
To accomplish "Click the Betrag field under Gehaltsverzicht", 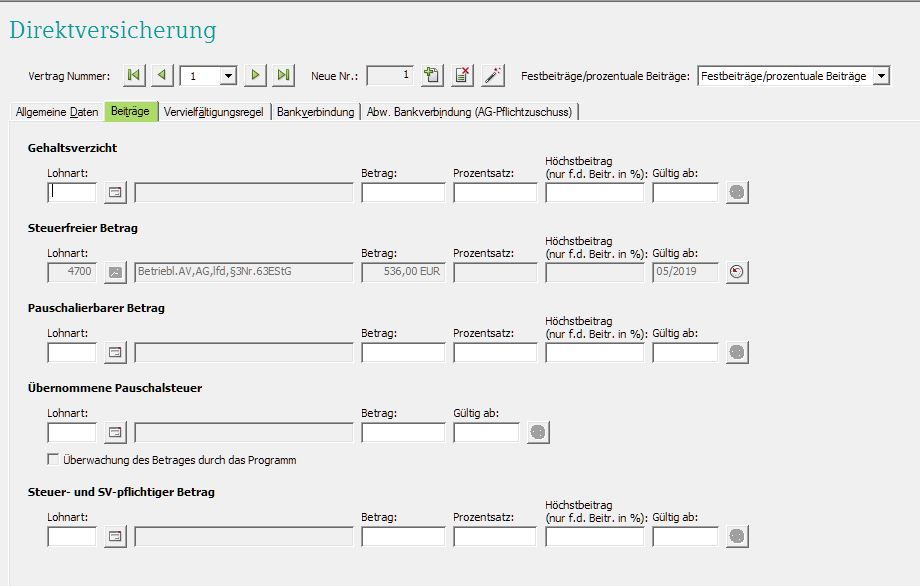I will coord(403,192).
